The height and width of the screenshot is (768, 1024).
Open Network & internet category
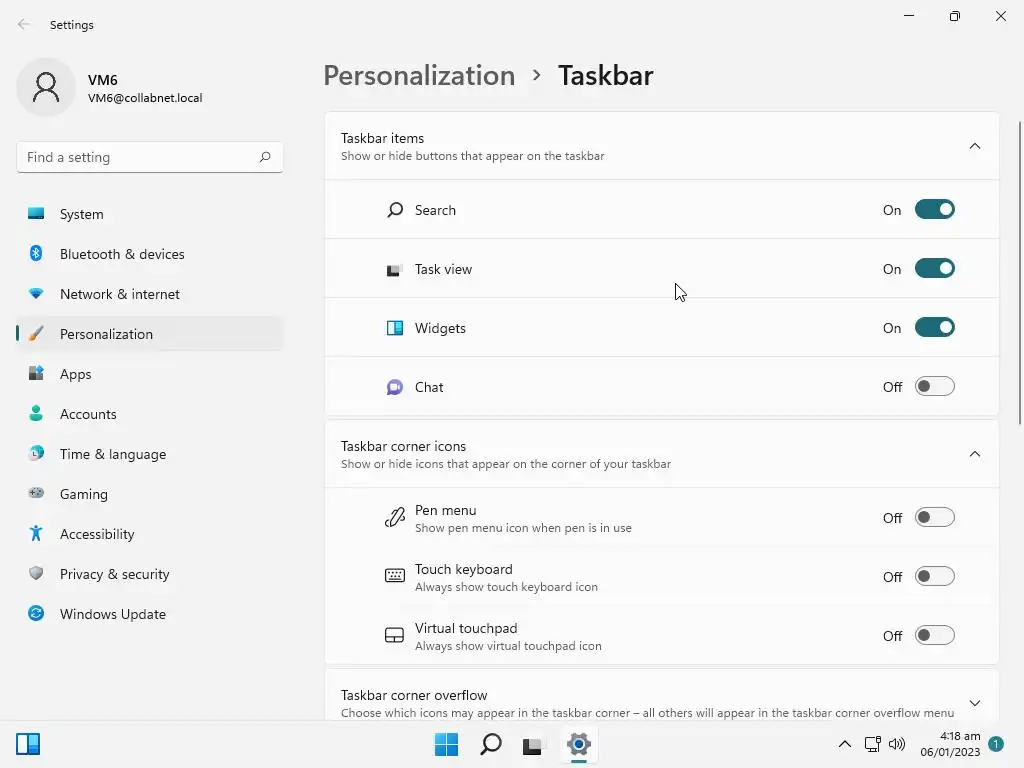click(x=150, y=294)
